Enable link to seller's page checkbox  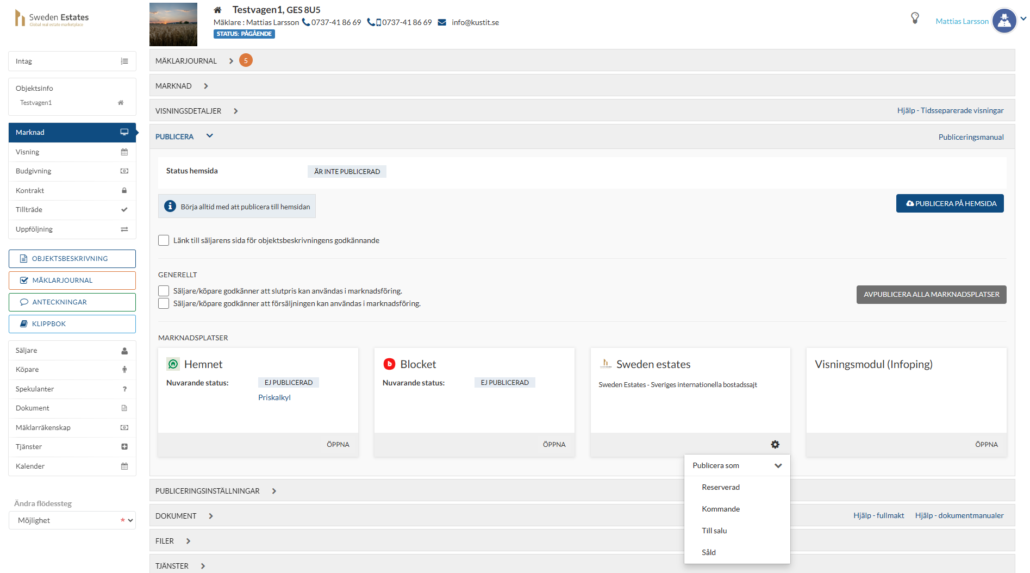[164, 240]
